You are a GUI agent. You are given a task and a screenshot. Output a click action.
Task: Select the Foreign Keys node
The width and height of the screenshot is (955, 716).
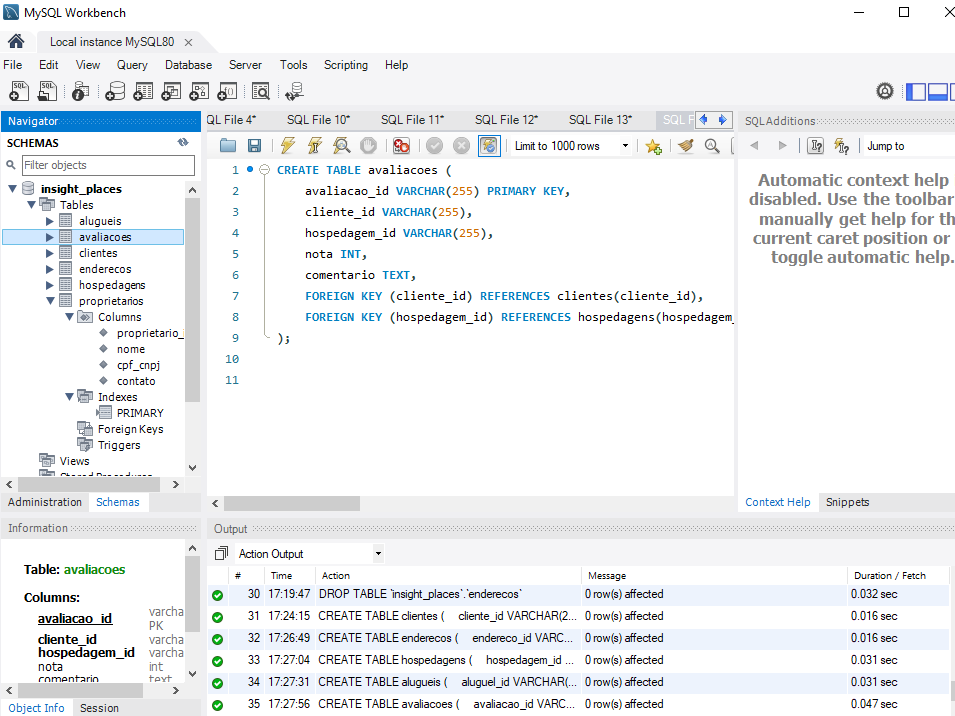click(x=130, y=429)
